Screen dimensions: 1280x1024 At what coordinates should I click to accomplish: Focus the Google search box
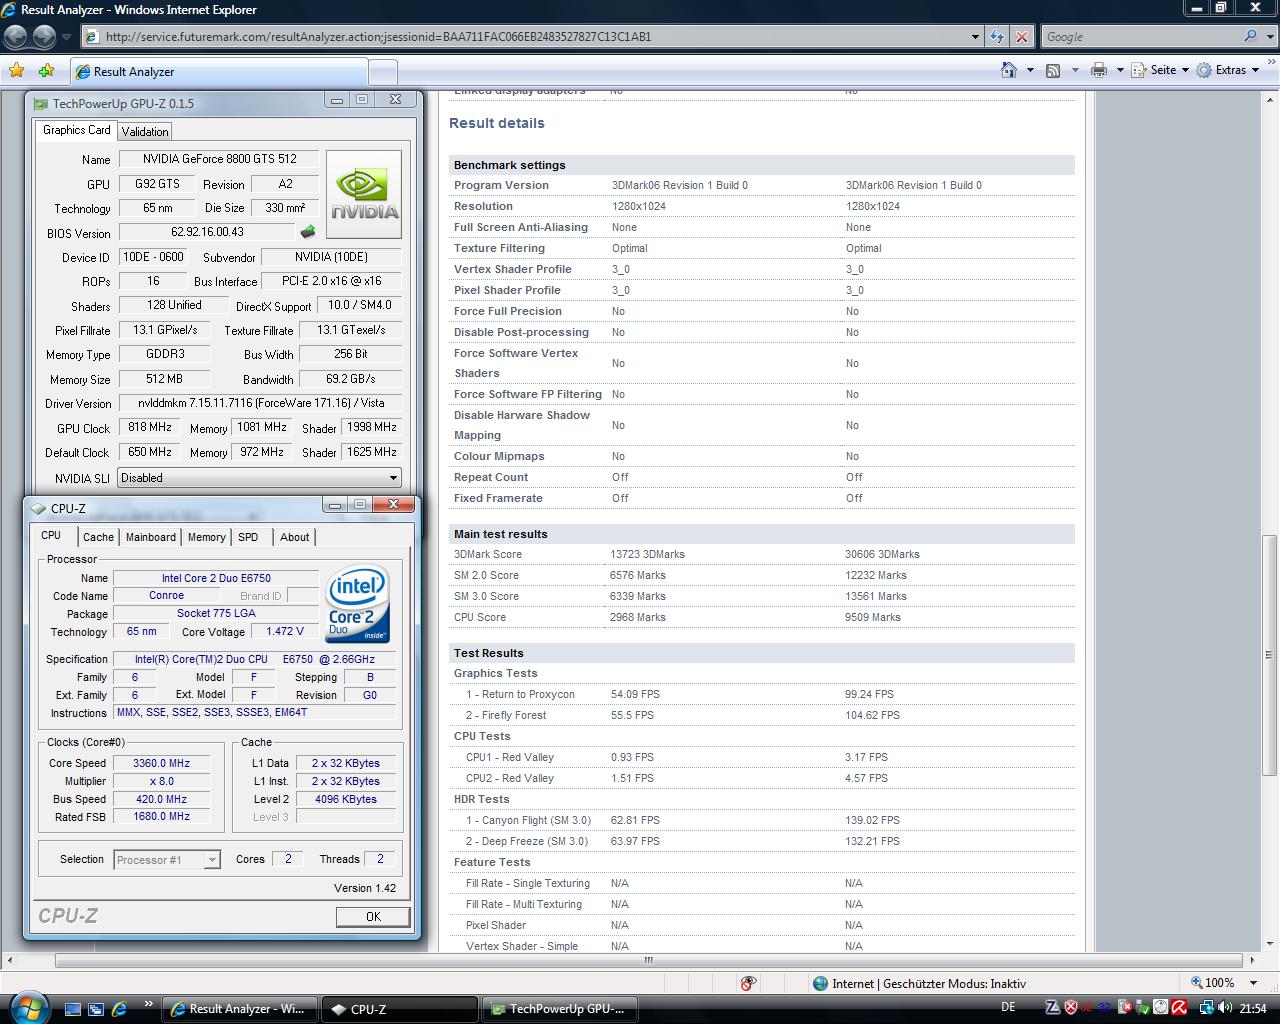tap(1139, 37)
